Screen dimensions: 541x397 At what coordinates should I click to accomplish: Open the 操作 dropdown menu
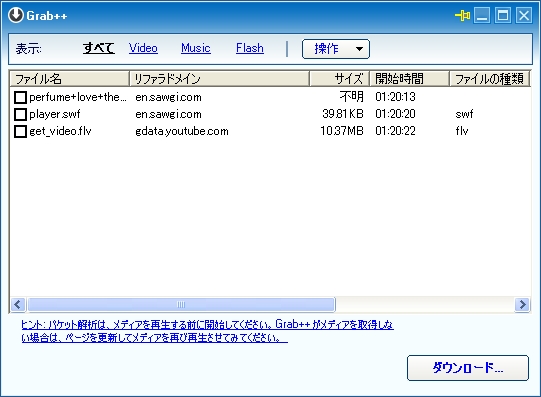pyautogui.click(x=336, y=49)
